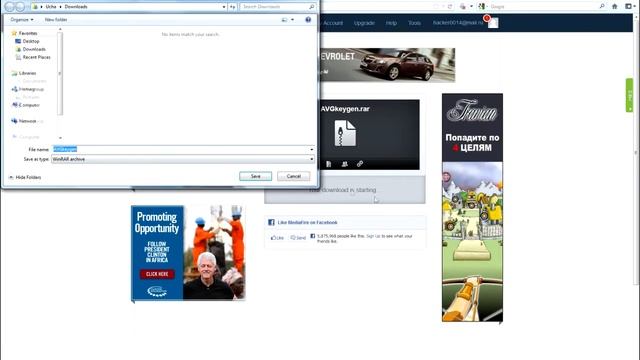Click the navigation pane scroll down arrow
Screen dimensions: 640x360
click(x=60, y=138)
